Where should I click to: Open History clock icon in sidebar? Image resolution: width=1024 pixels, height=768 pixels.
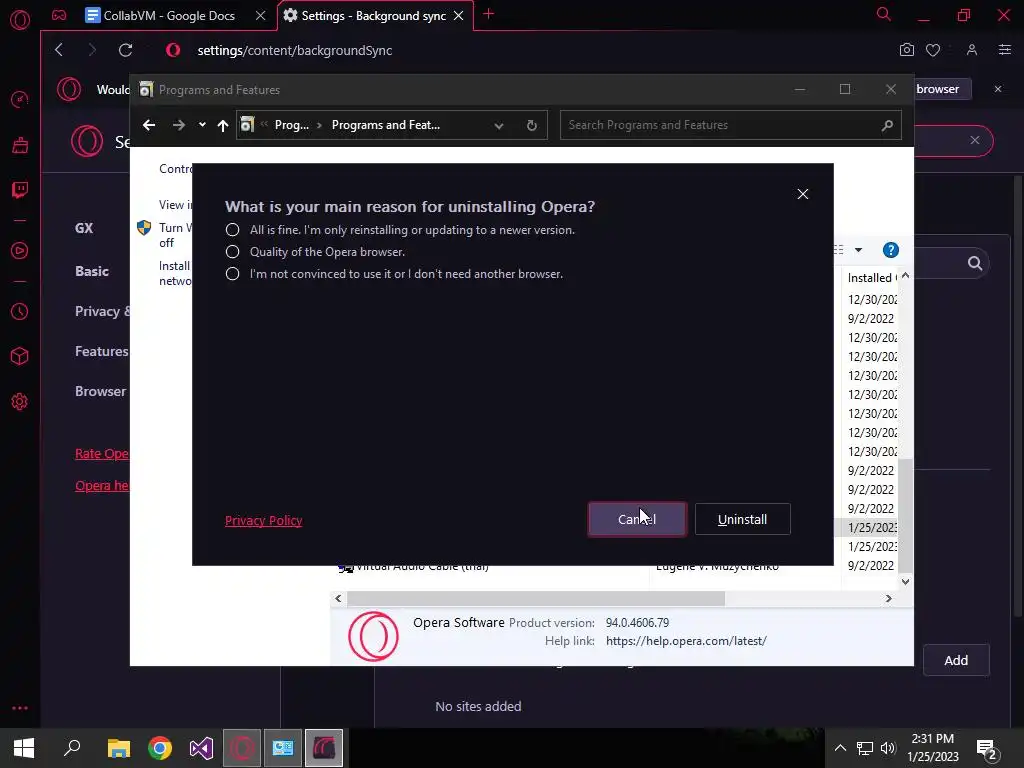pyautogui.click(x=20, y=312)
